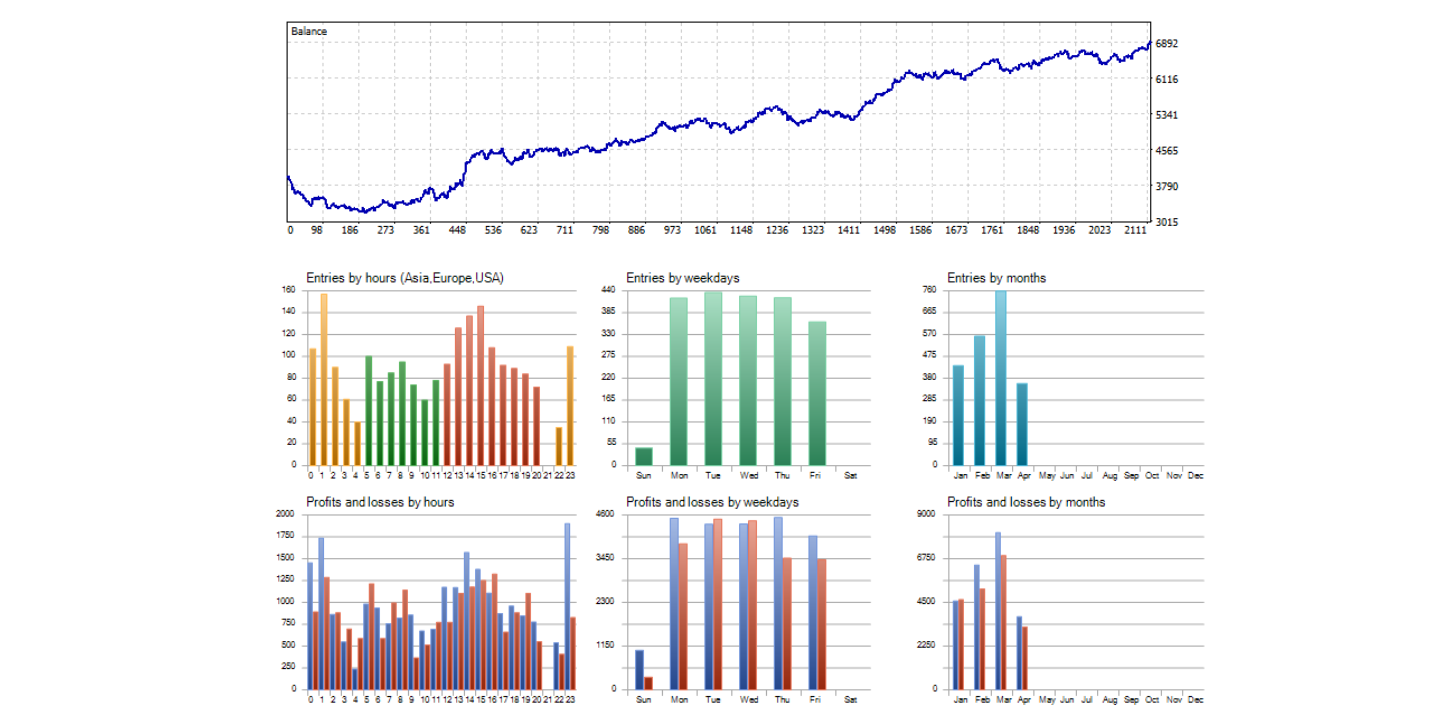Click the 4565 value on Balance axis
The image size is (1446, 723).
1168,151
